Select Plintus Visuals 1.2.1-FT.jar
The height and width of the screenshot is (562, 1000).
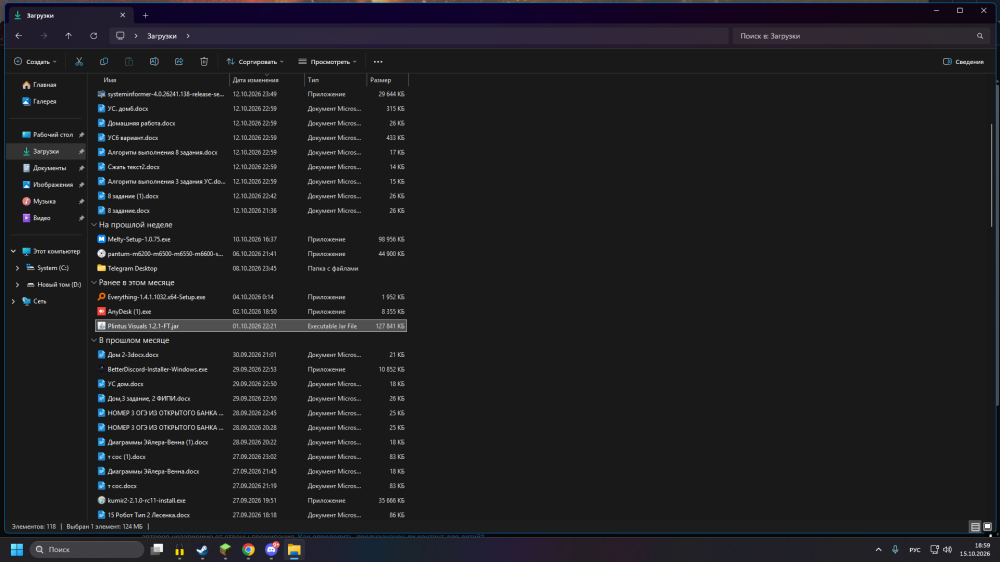pyautogui.click(x=251, y=326)
